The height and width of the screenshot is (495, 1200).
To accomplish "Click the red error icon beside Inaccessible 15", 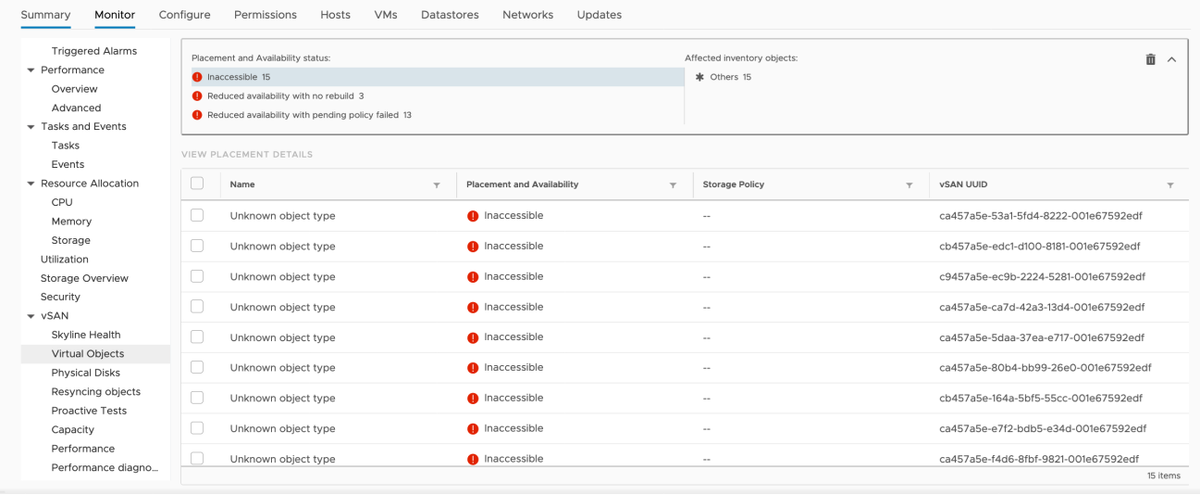I will 197,77.
